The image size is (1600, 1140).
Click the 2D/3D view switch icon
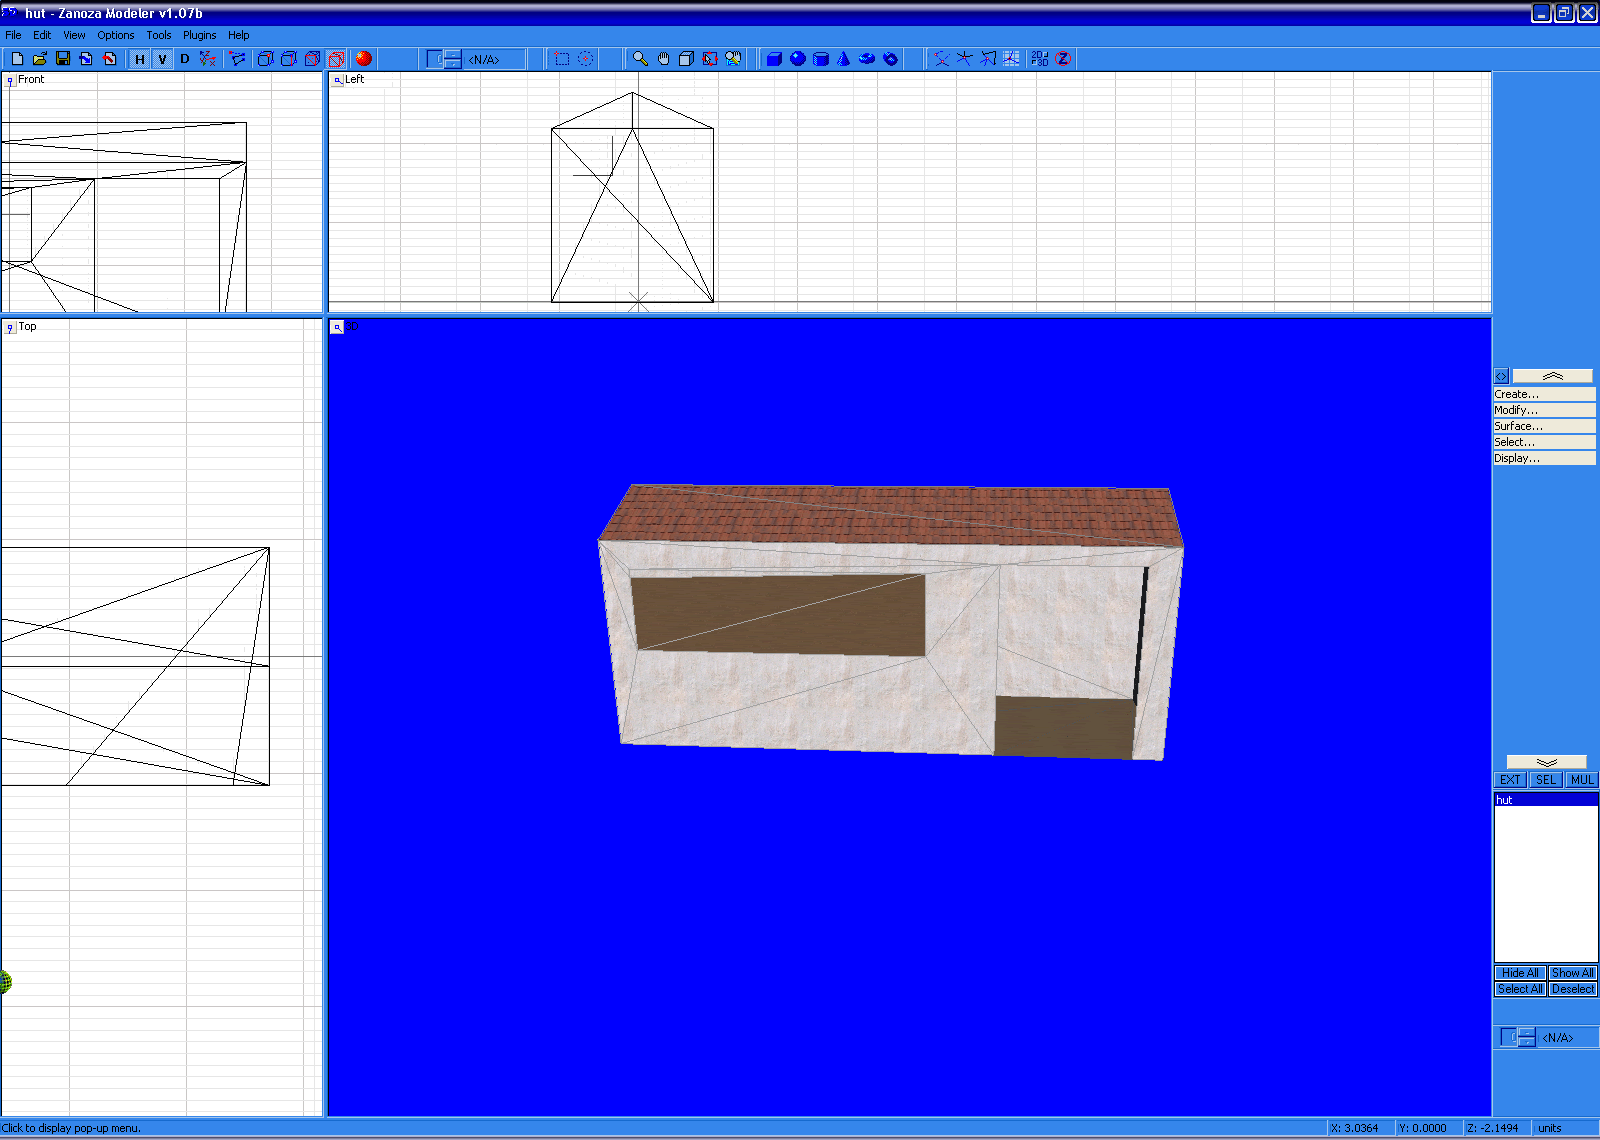[x=1040, y=59]
